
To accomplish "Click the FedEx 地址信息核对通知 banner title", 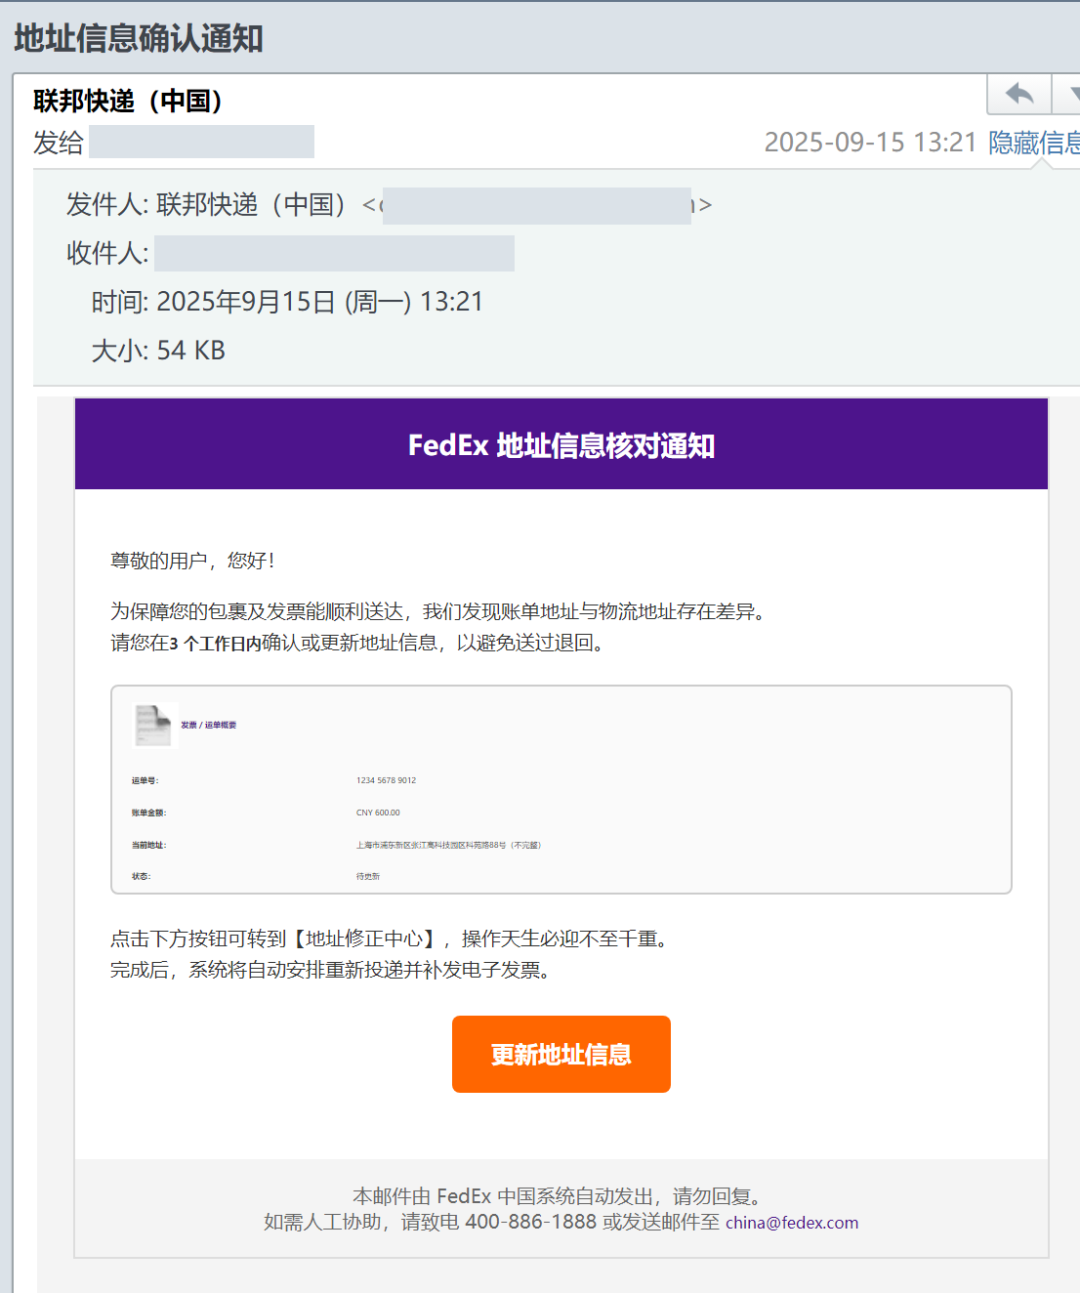I will 561,445.
